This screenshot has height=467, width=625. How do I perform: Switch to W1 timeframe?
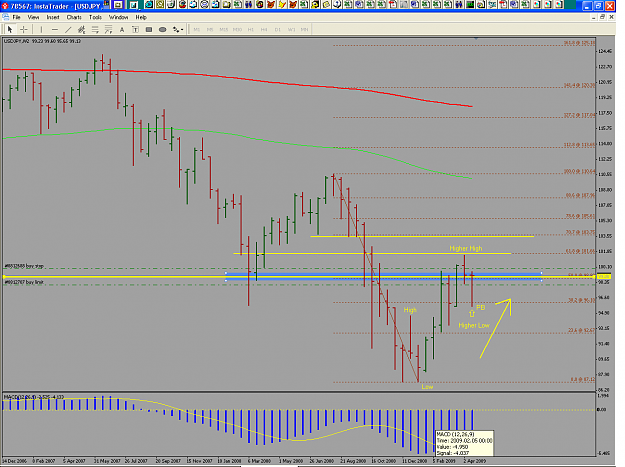coord(291,29)
